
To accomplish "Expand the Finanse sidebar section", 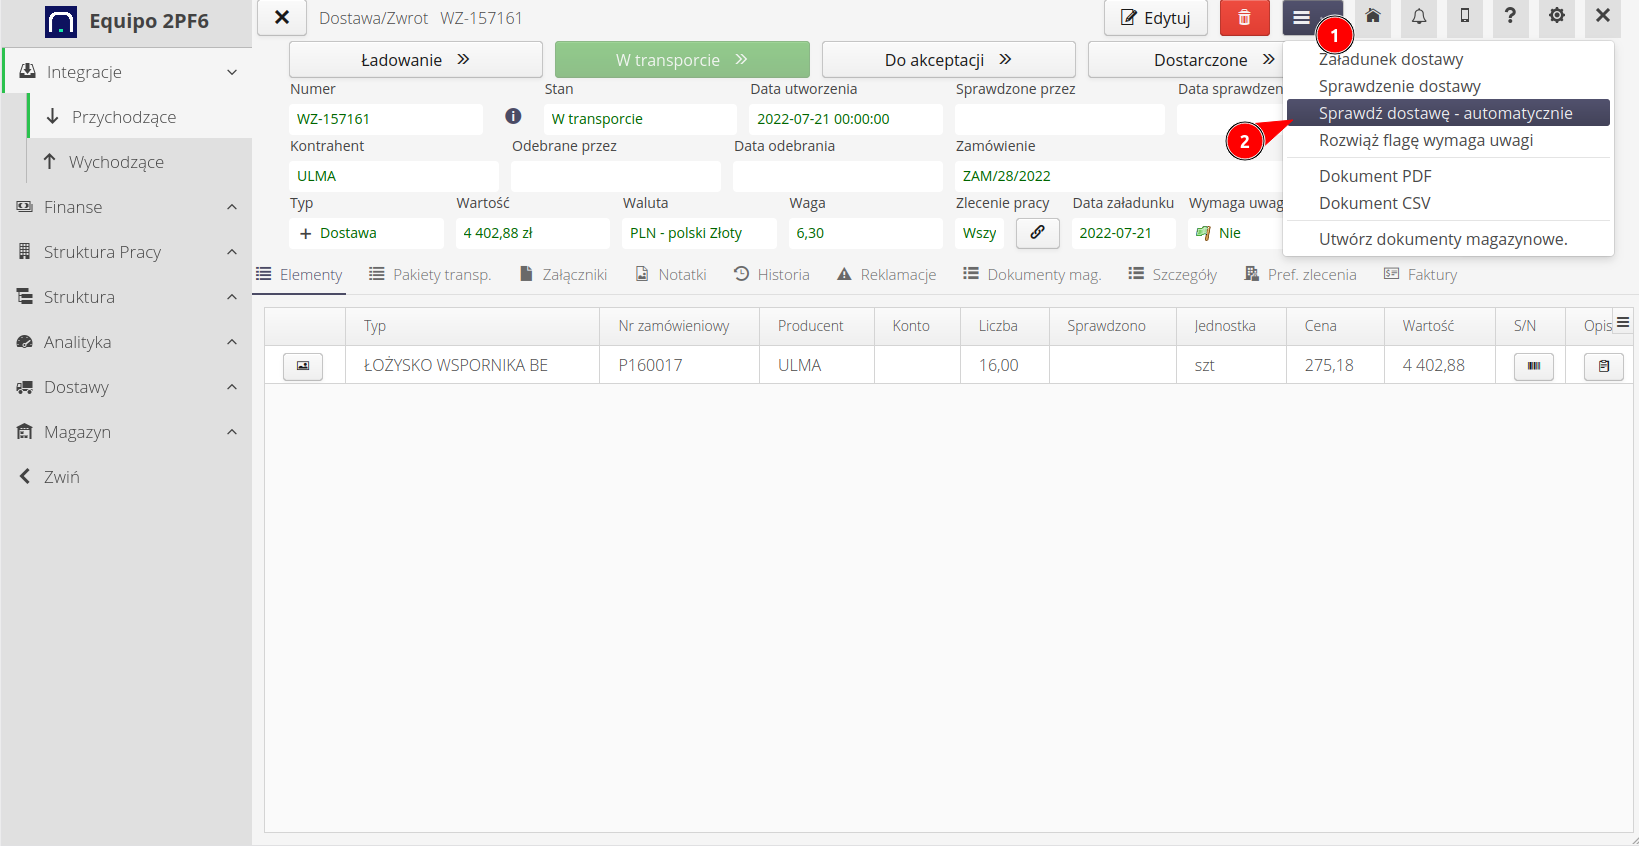I will coord(127,207).
